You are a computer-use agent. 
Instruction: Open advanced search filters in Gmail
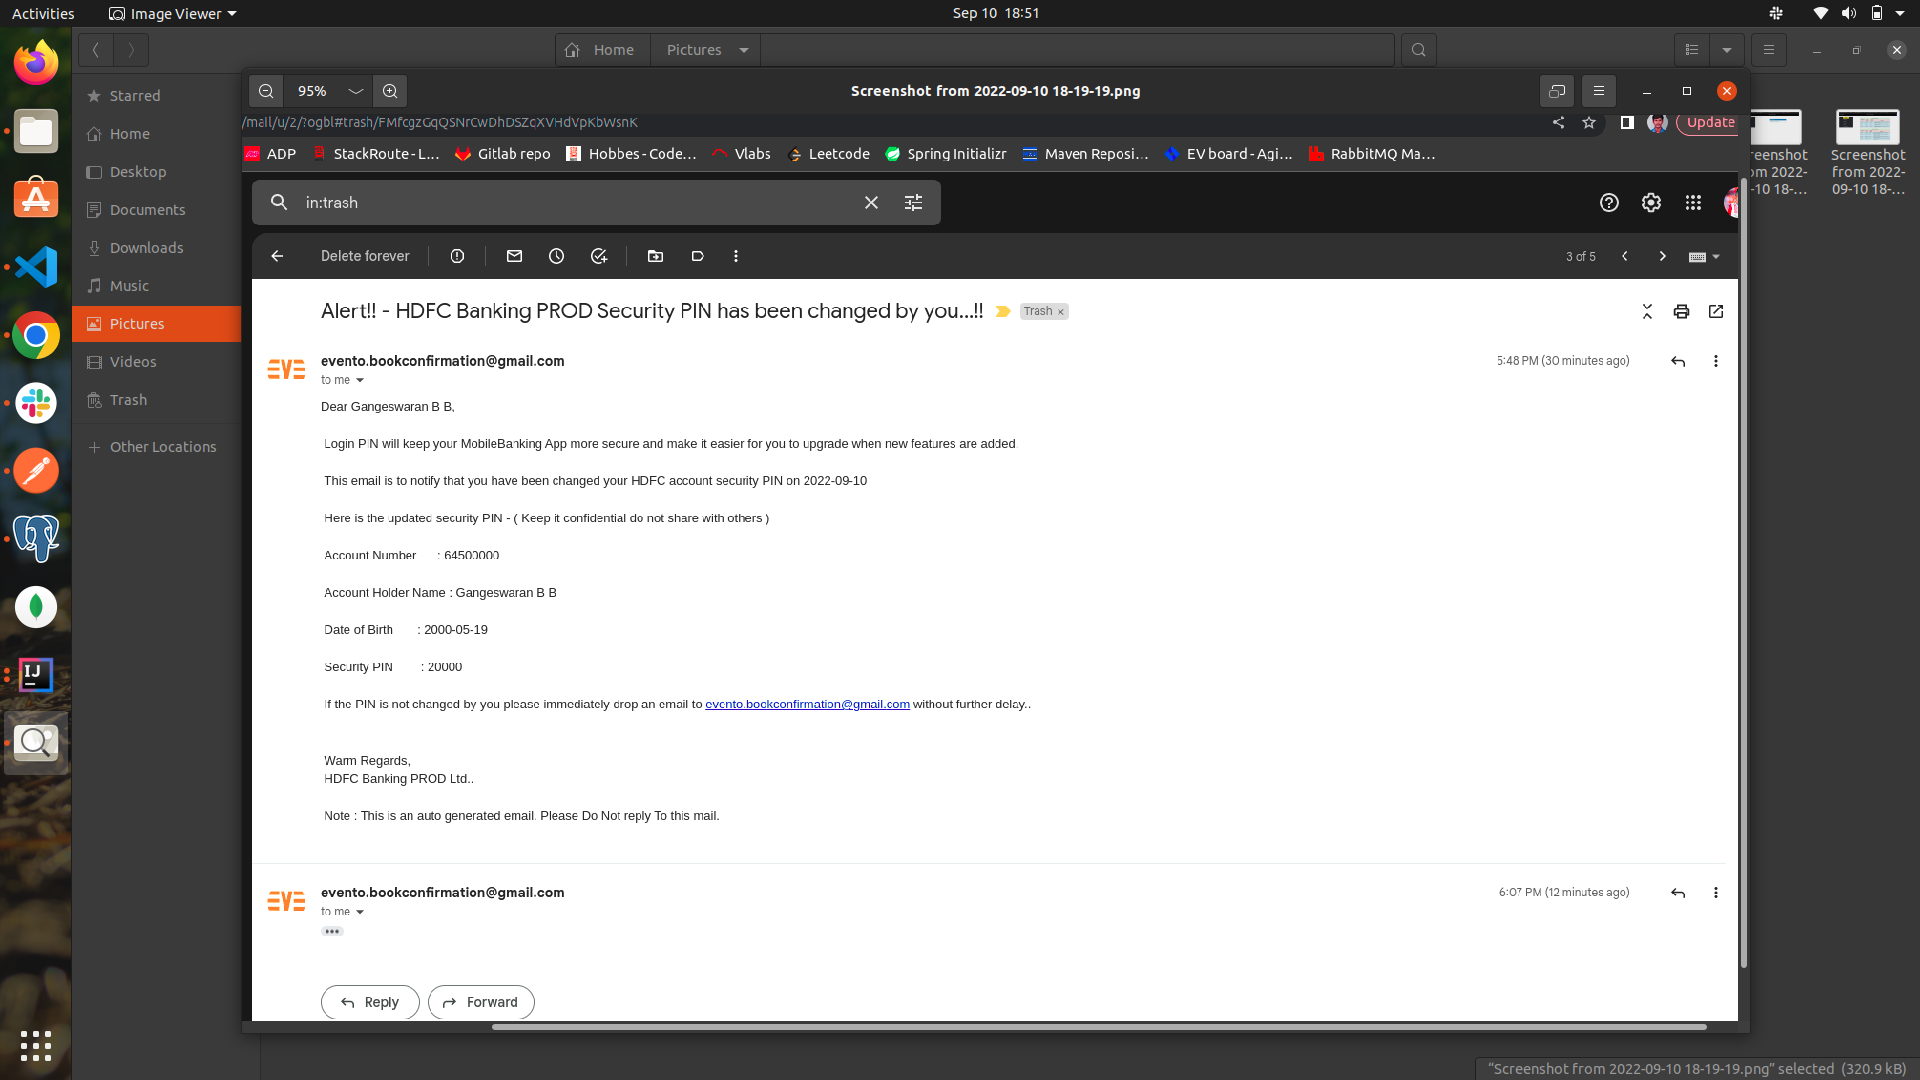pos(913,202)
